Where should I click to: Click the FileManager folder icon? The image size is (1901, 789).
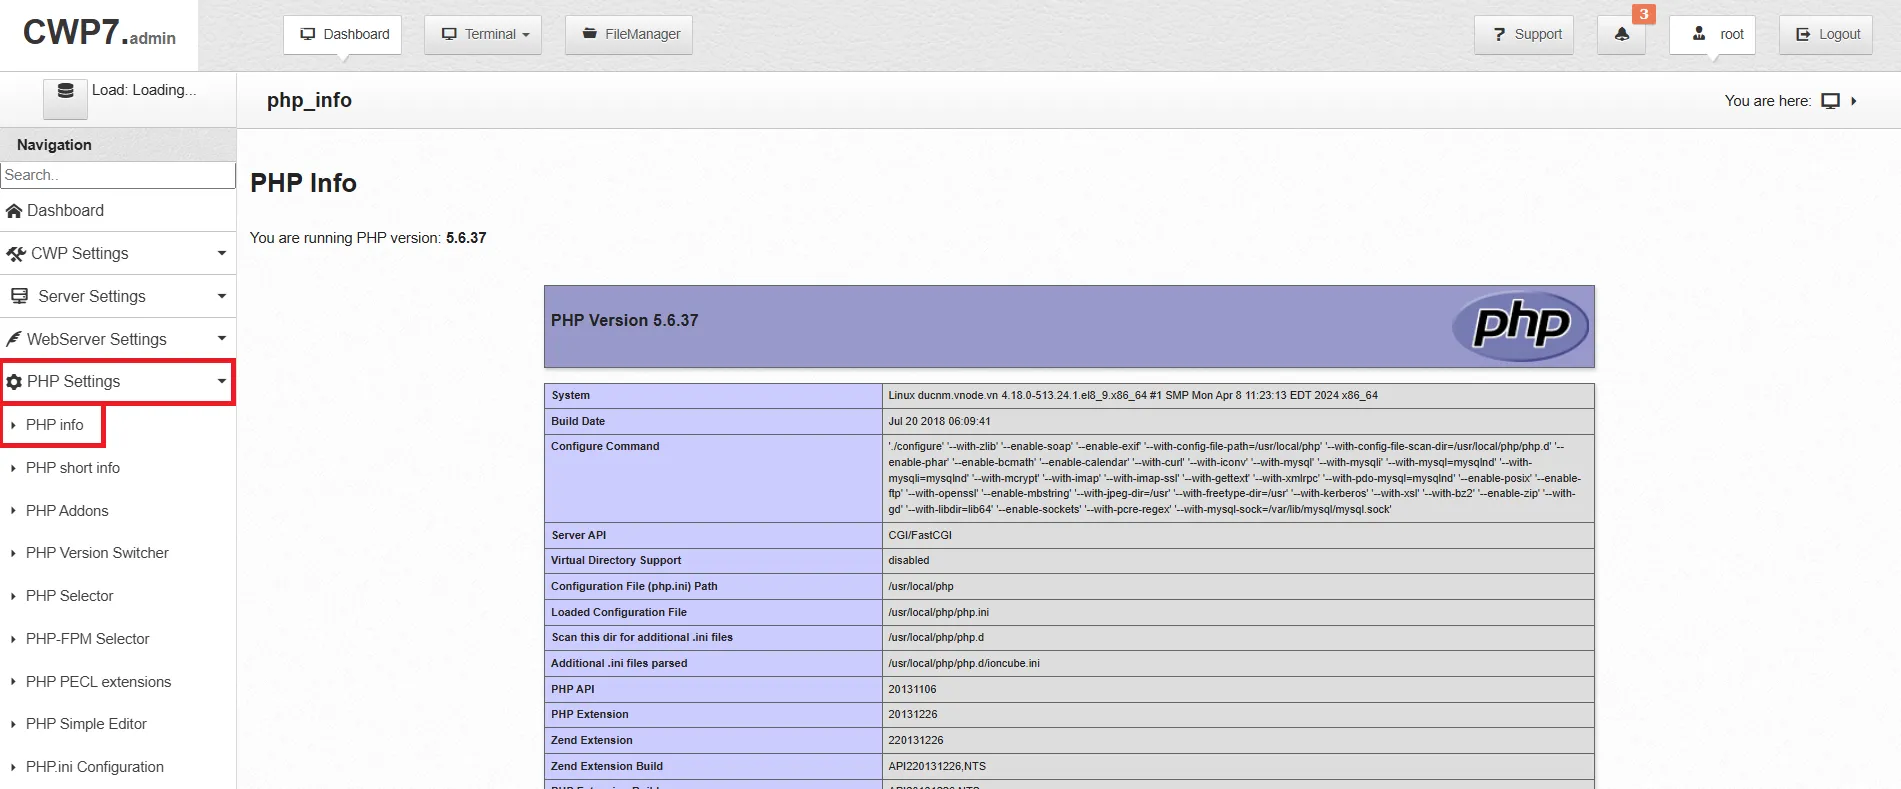(590, 34)
